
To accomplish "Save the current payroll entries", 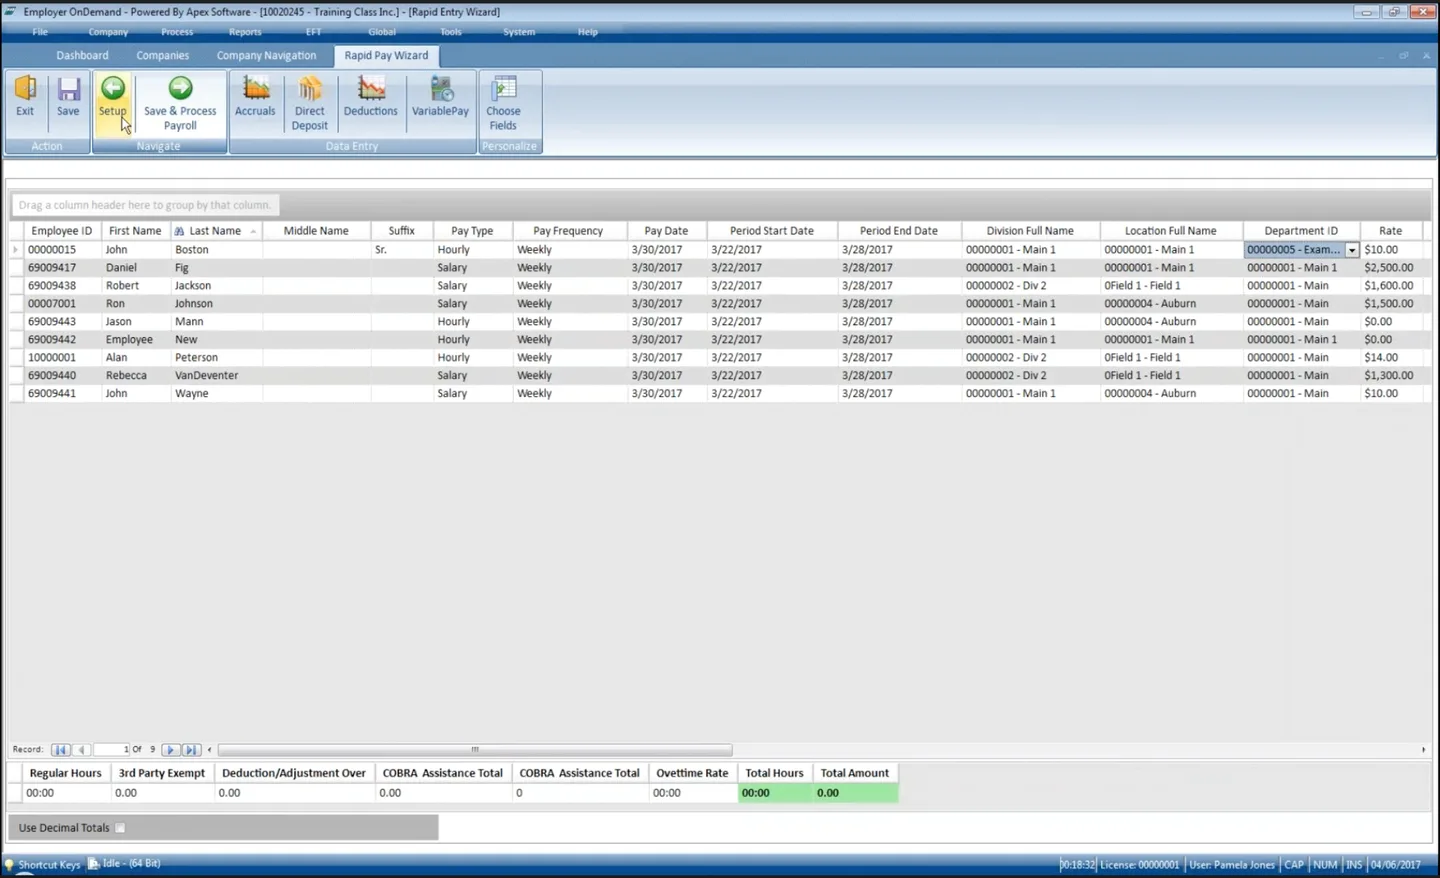I will [x=67, y=98].
